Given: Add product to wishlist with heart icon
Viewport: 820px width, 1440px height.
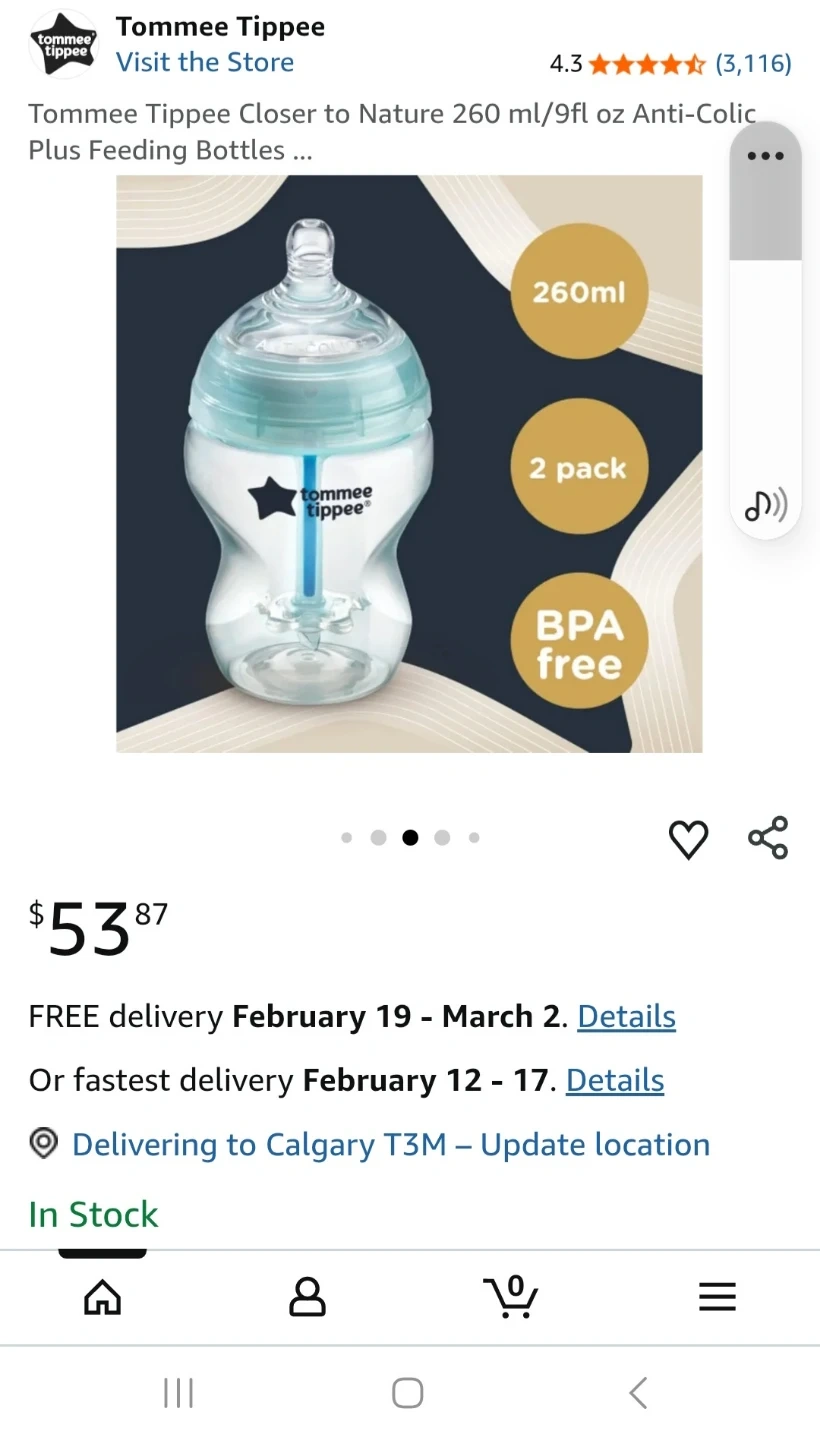Looking at the screenshot, I should pyautogui.click(x=688, y=839).
